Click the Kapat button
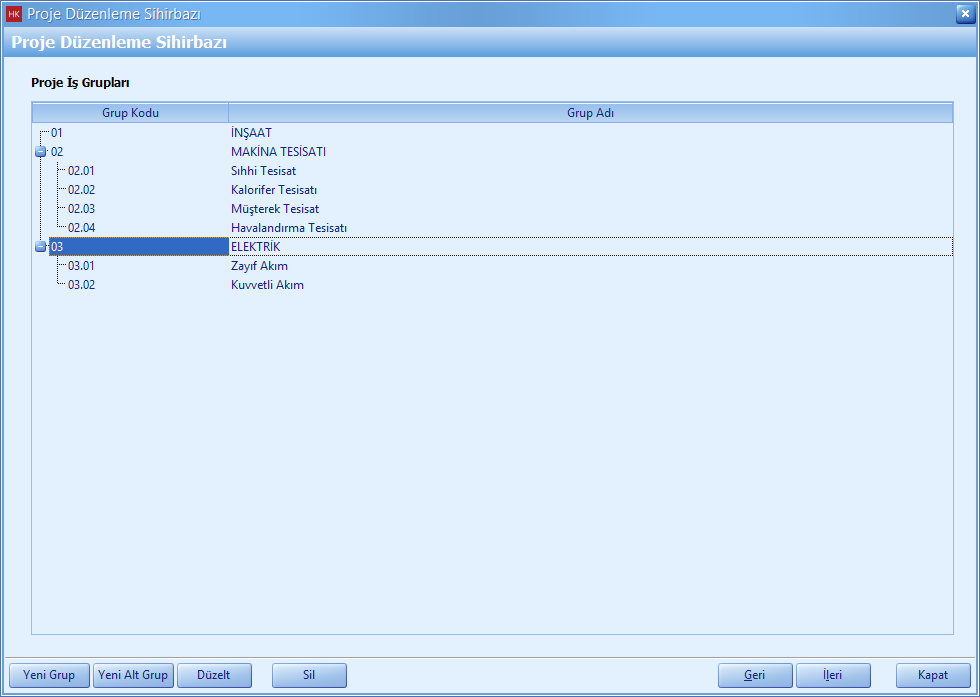 coord(933,676)
